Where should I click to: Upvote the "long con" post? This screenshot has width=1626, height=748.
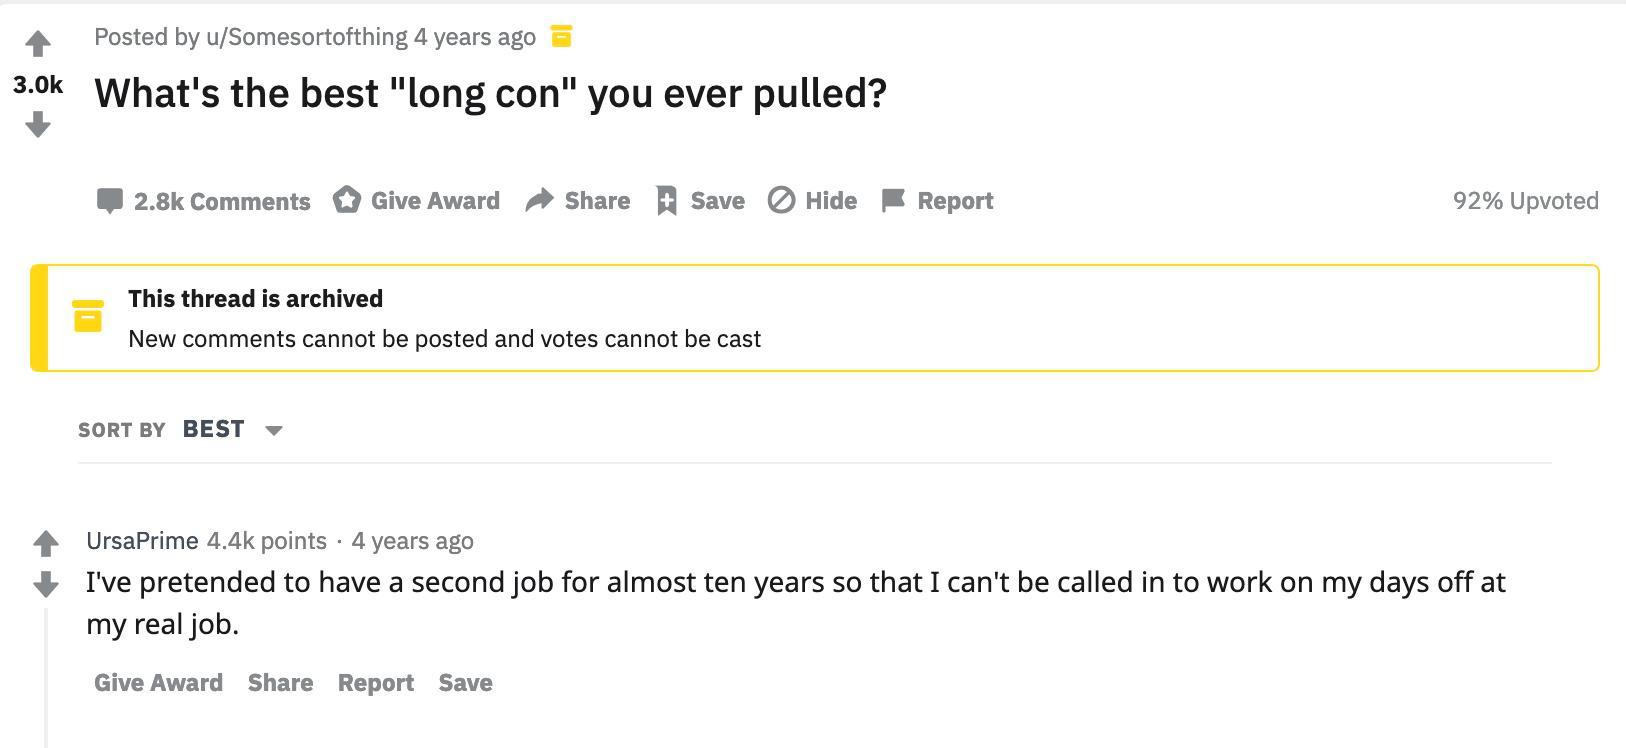38,44
